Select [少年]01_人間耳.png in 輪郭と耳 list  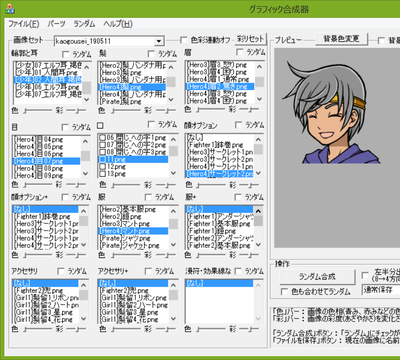tap(47, 72)
